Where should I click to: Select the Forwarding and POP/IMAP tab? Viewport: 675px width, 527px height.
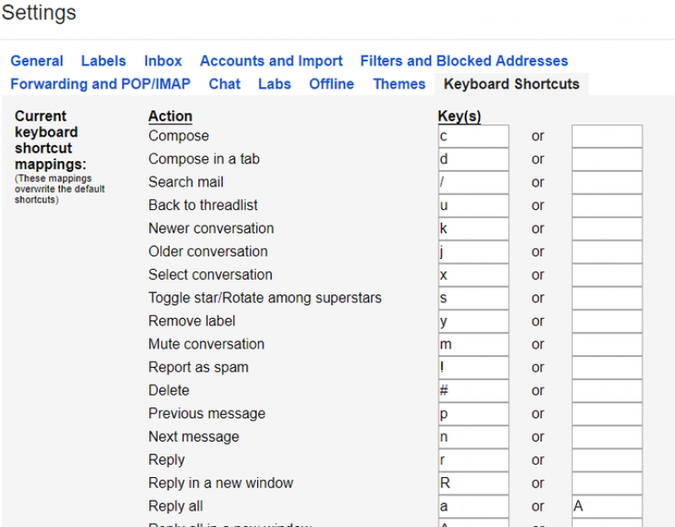coord(100,84)
